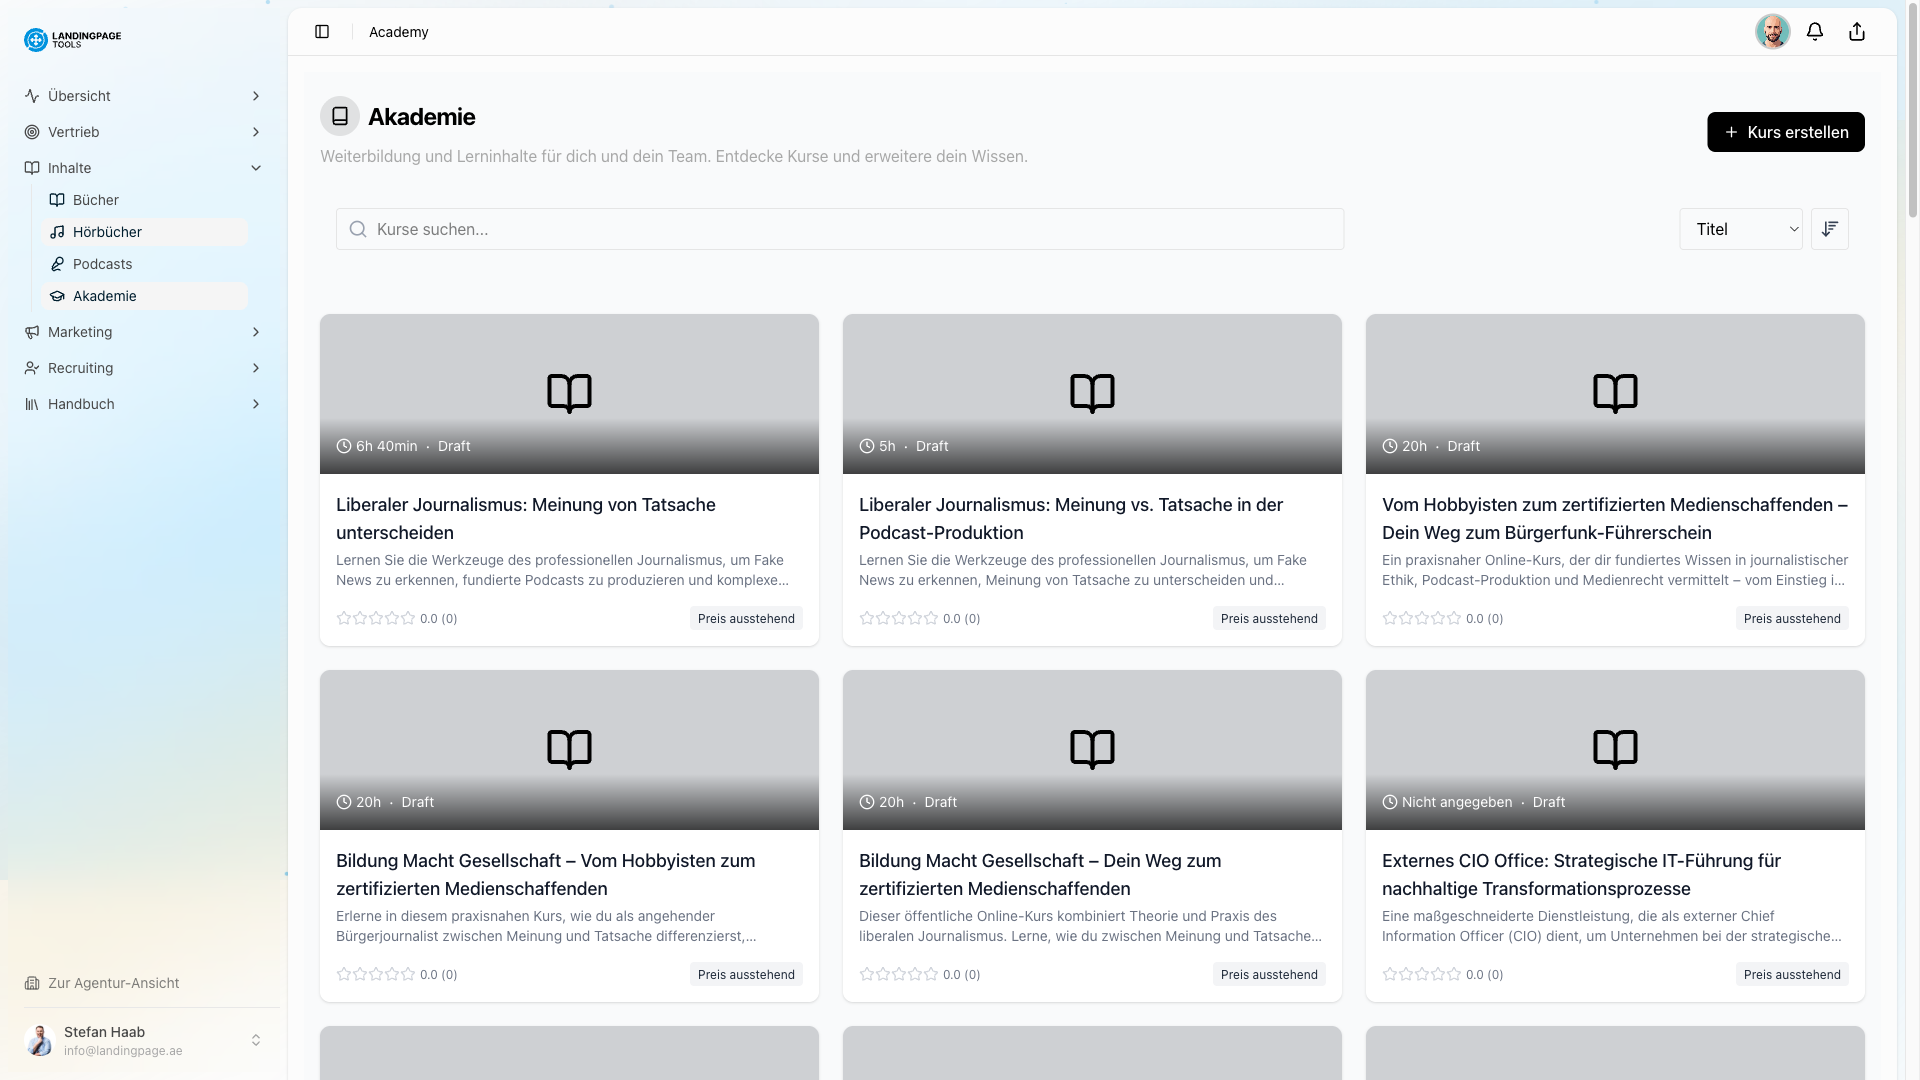1920x1080 pixels.
Task: Click into the Kurse suchen search field
Action: [839, 229]
